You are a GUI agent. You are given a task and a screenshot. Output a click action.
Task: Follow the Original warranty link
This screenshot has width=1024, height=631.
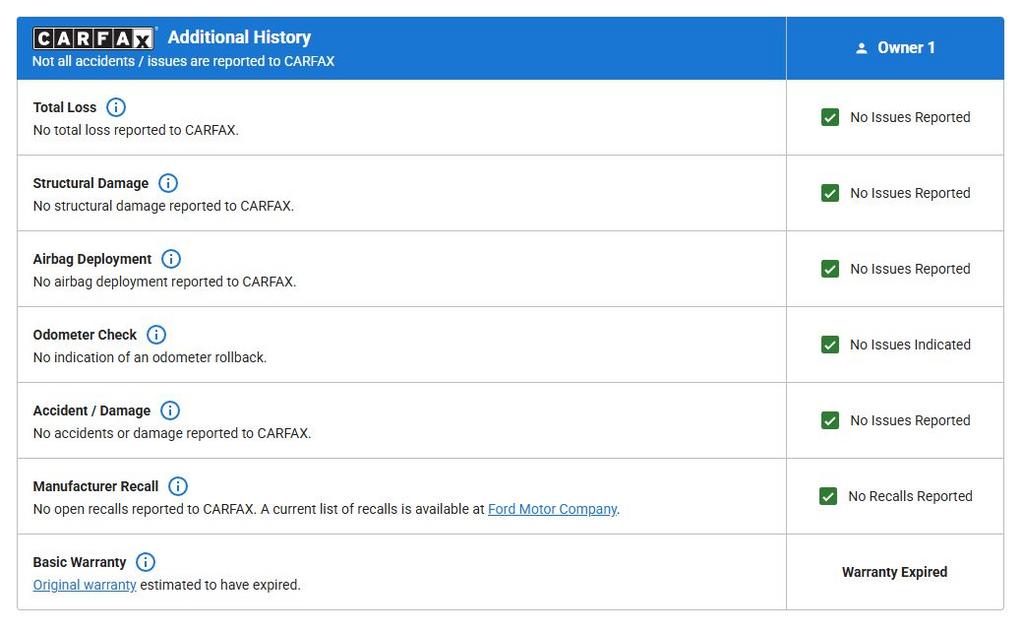84,585
